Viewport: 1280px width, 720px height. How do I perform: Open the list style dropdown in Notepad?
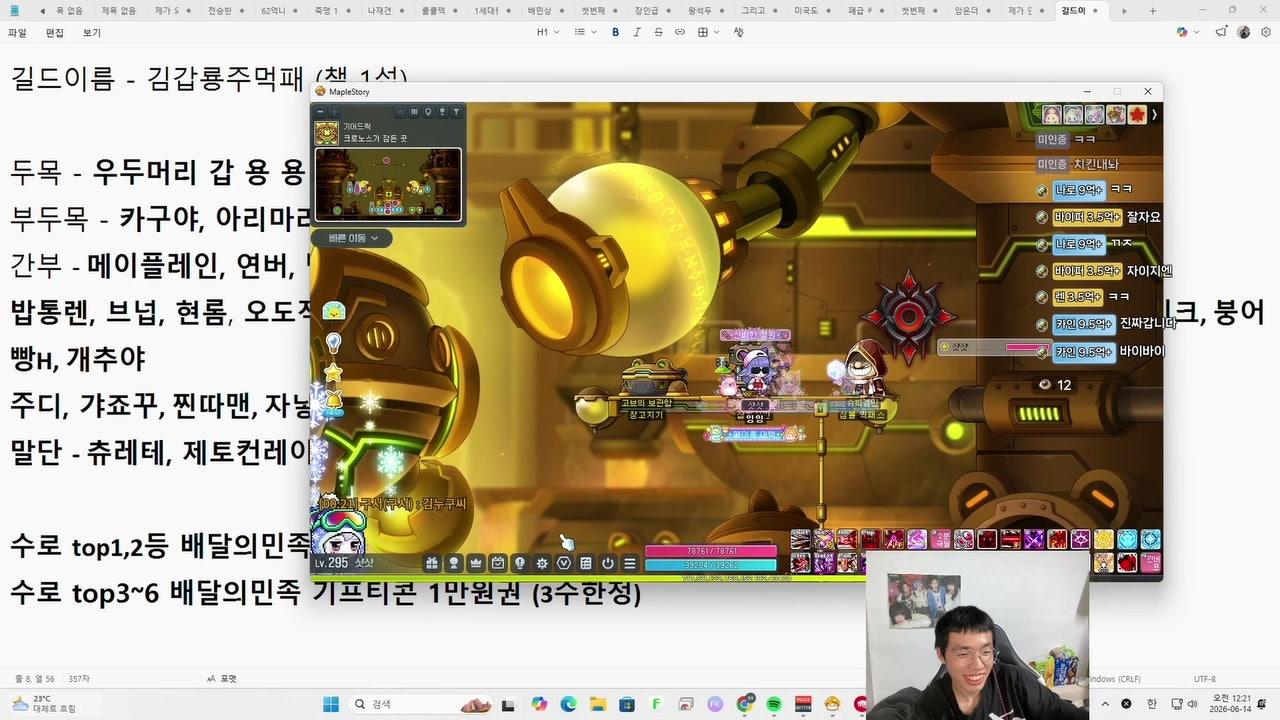[x=585, y=32]
